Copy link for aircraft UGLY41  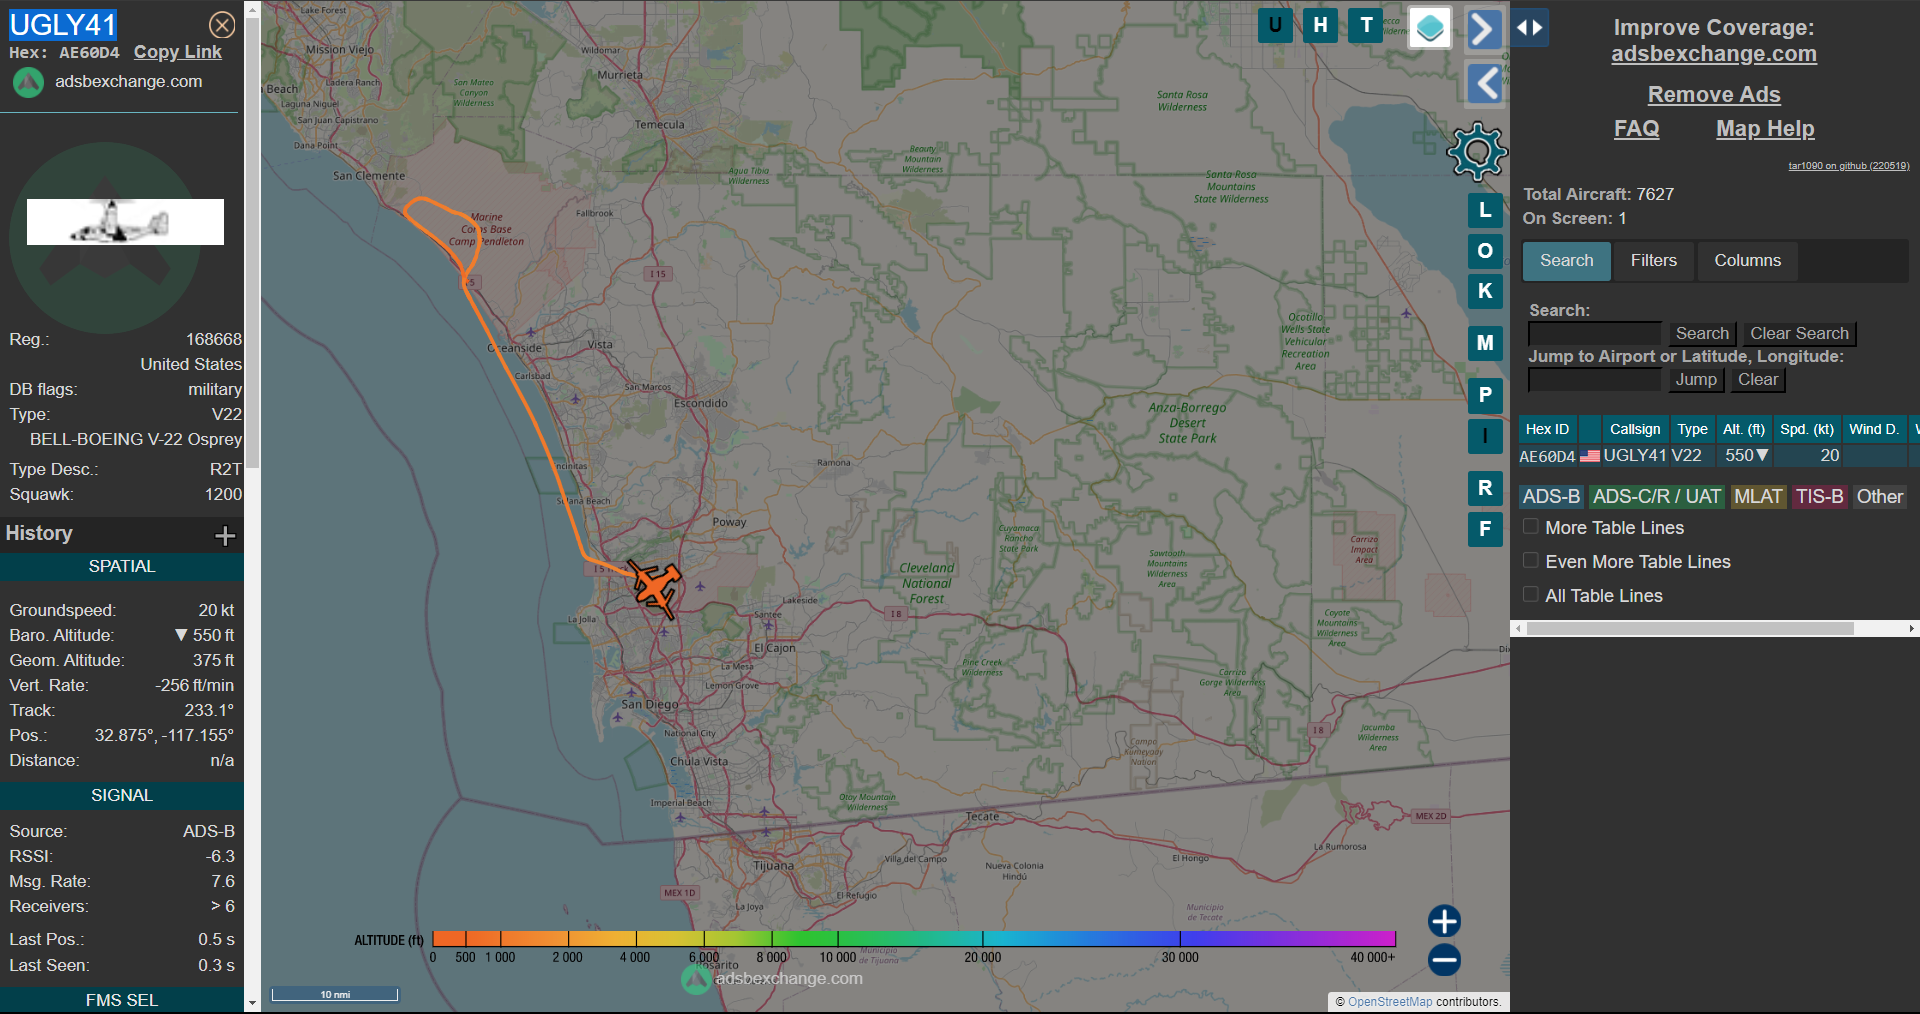click(178, 52)
